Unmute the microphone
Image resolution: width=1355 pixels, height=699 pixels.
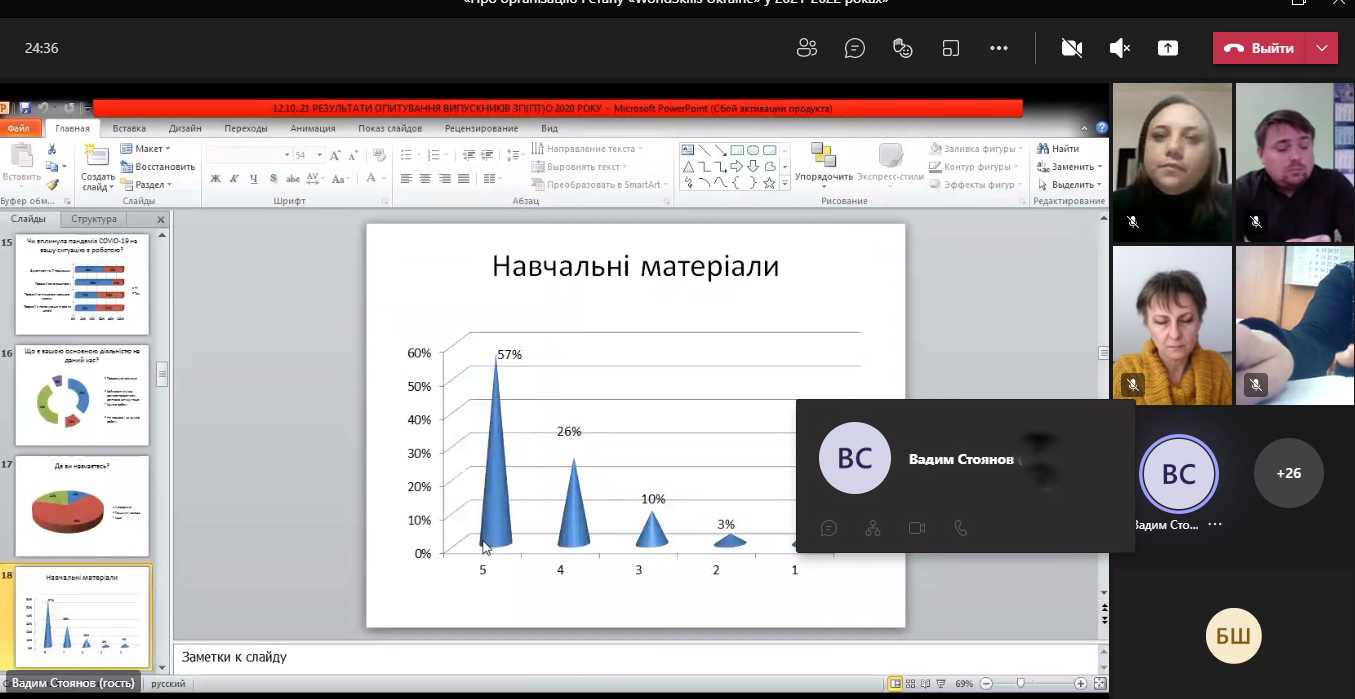click(1120, 48)
